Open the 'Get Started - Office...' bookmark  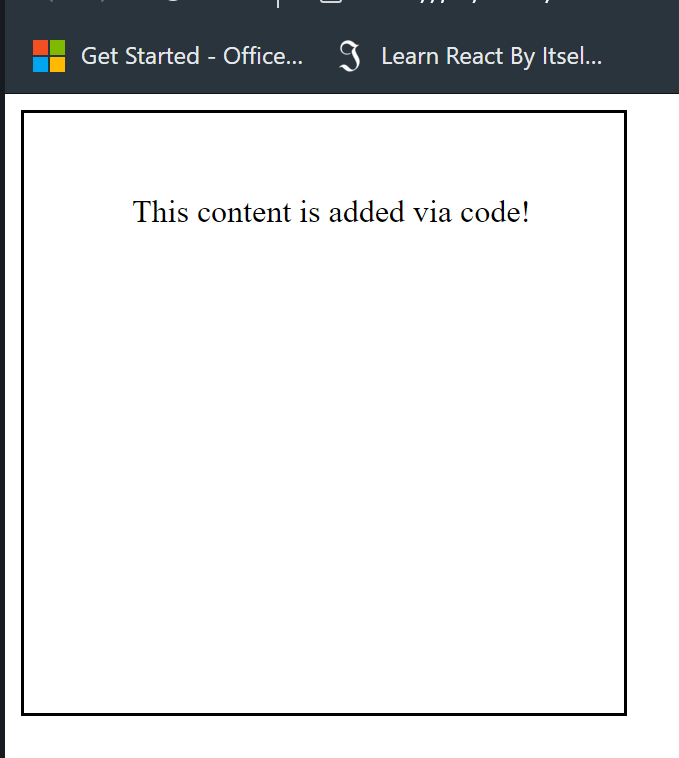[x=167, y=56]
